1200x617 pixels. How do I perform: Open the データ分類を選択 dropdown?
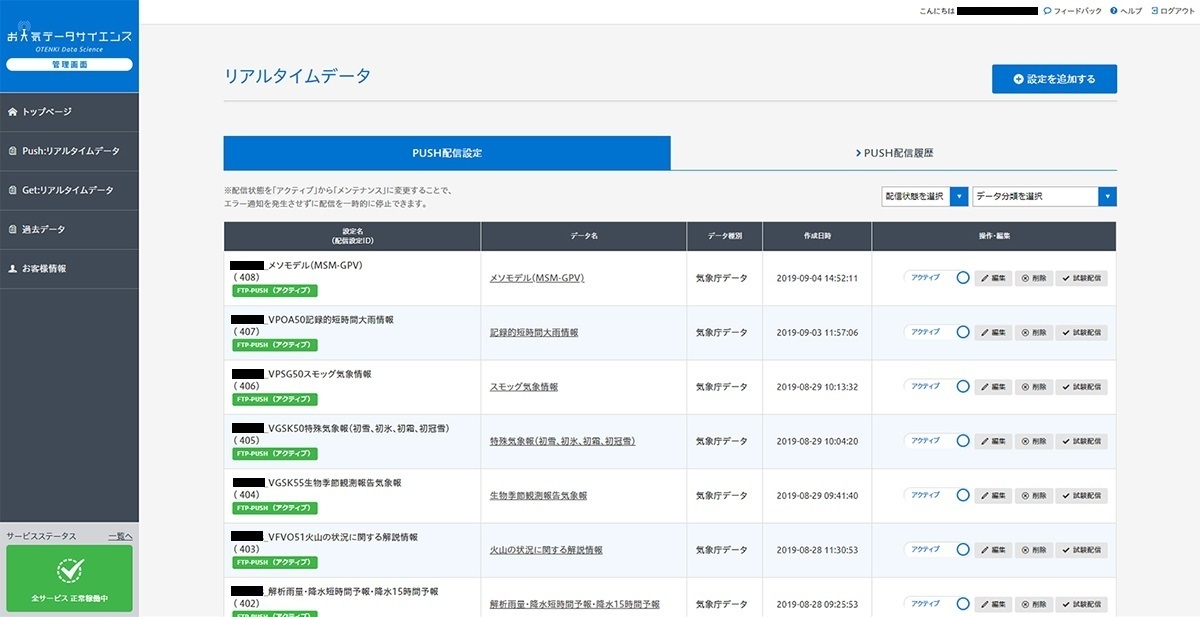coord(1044,197)
